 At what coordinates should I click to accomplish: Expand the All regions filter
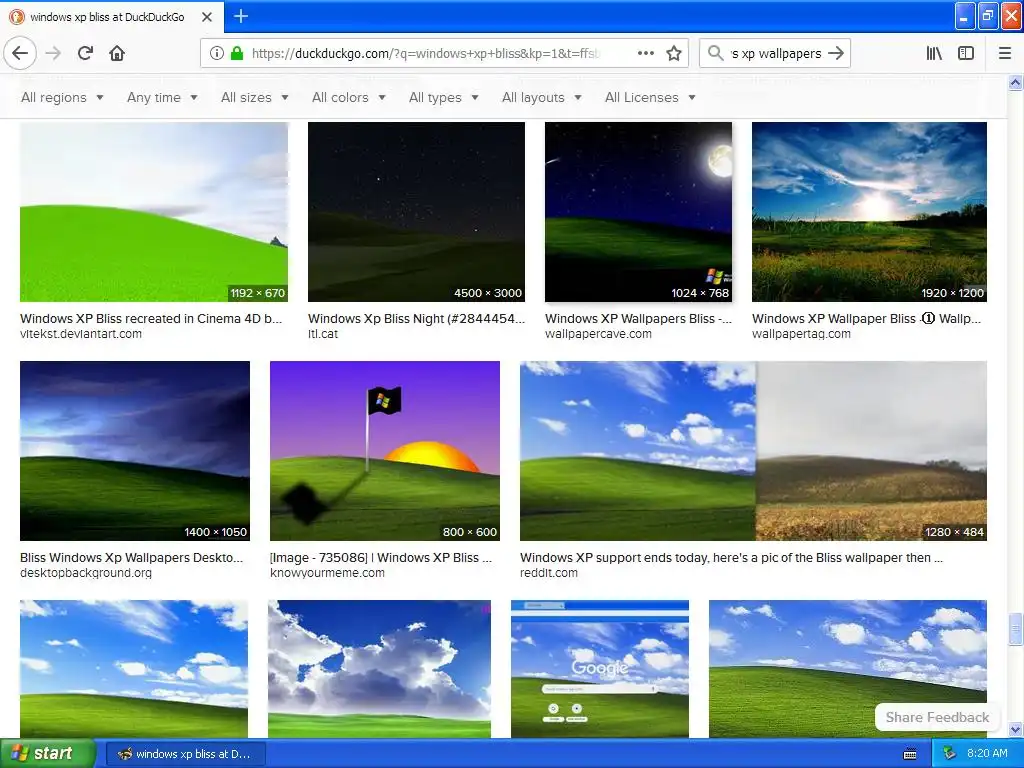(x=62, y=97)
